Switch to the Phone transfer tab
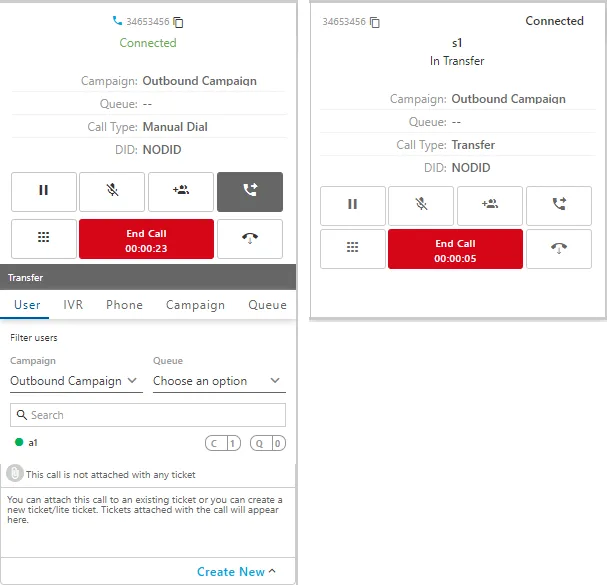The width and height of the screenshot is (607, 585). click(124, 305)
